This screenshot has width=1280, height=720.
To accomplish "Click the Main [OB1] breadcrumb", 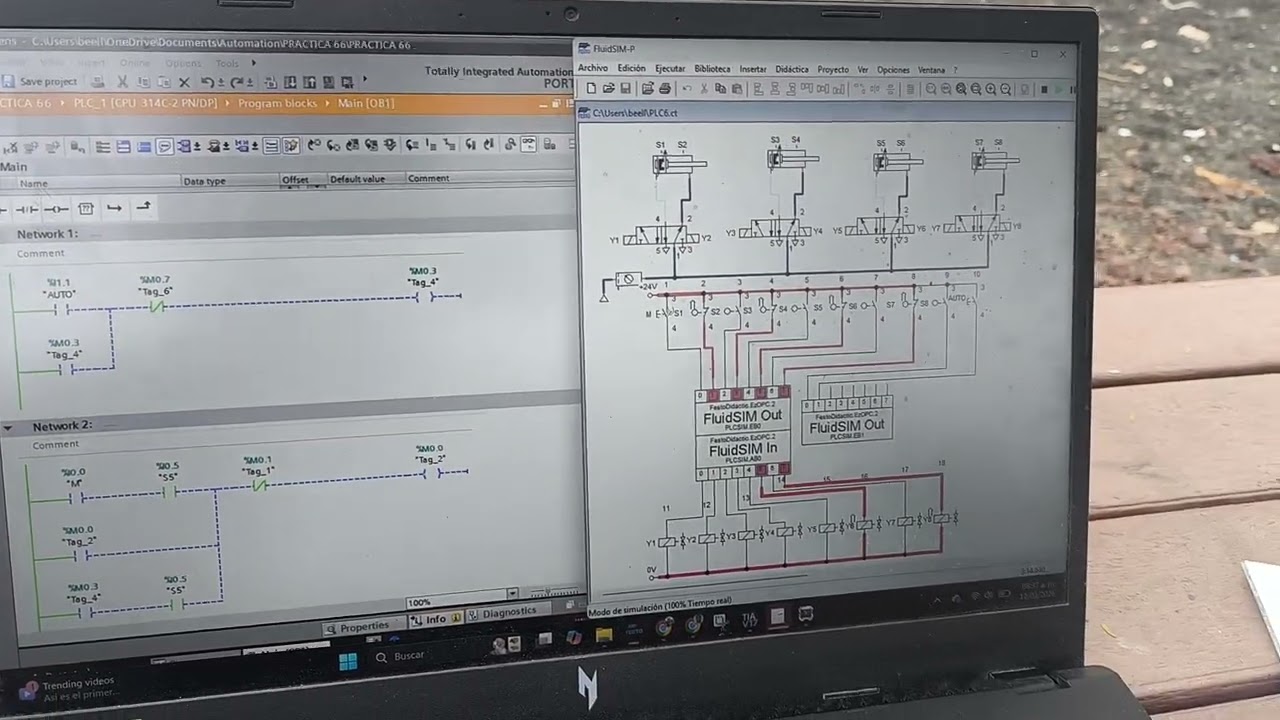I will [366, 104].
